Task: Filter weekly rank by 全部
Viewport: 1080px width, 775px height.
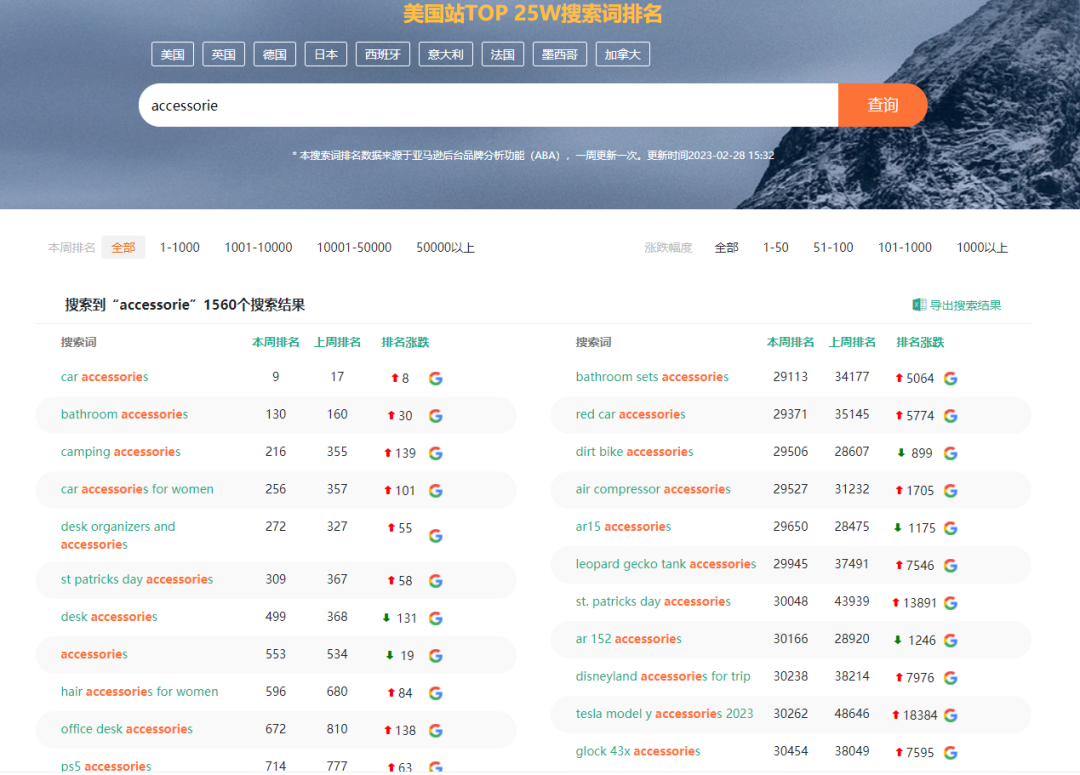Action: click(123, 247)
